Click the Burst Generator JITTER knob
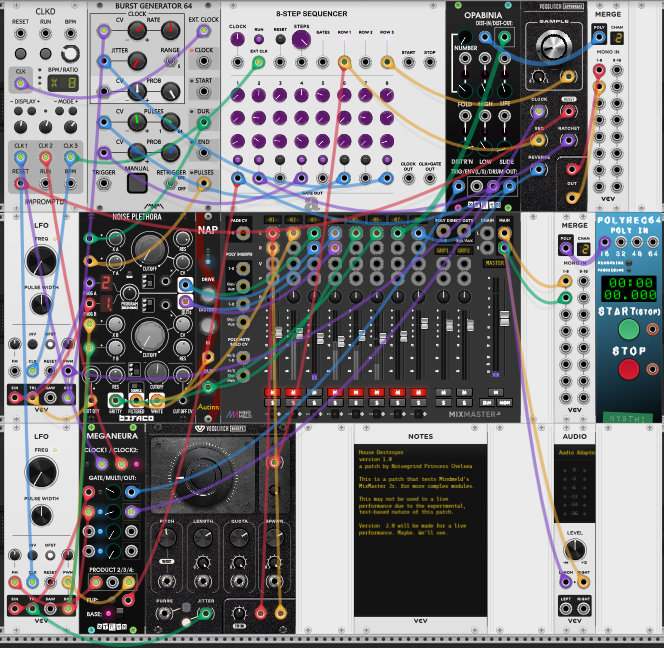Viewport: 664px width, 648px height. [x=137, y=61]
